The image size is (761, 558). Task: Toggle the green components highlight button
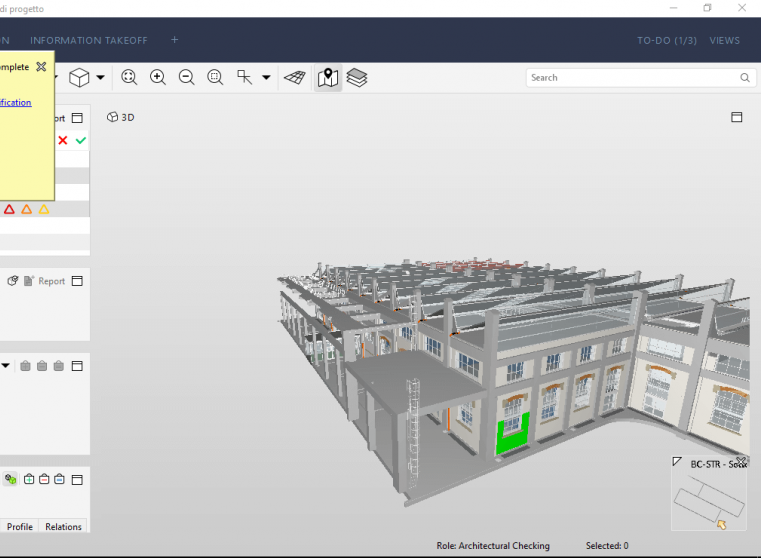(10, 479)
